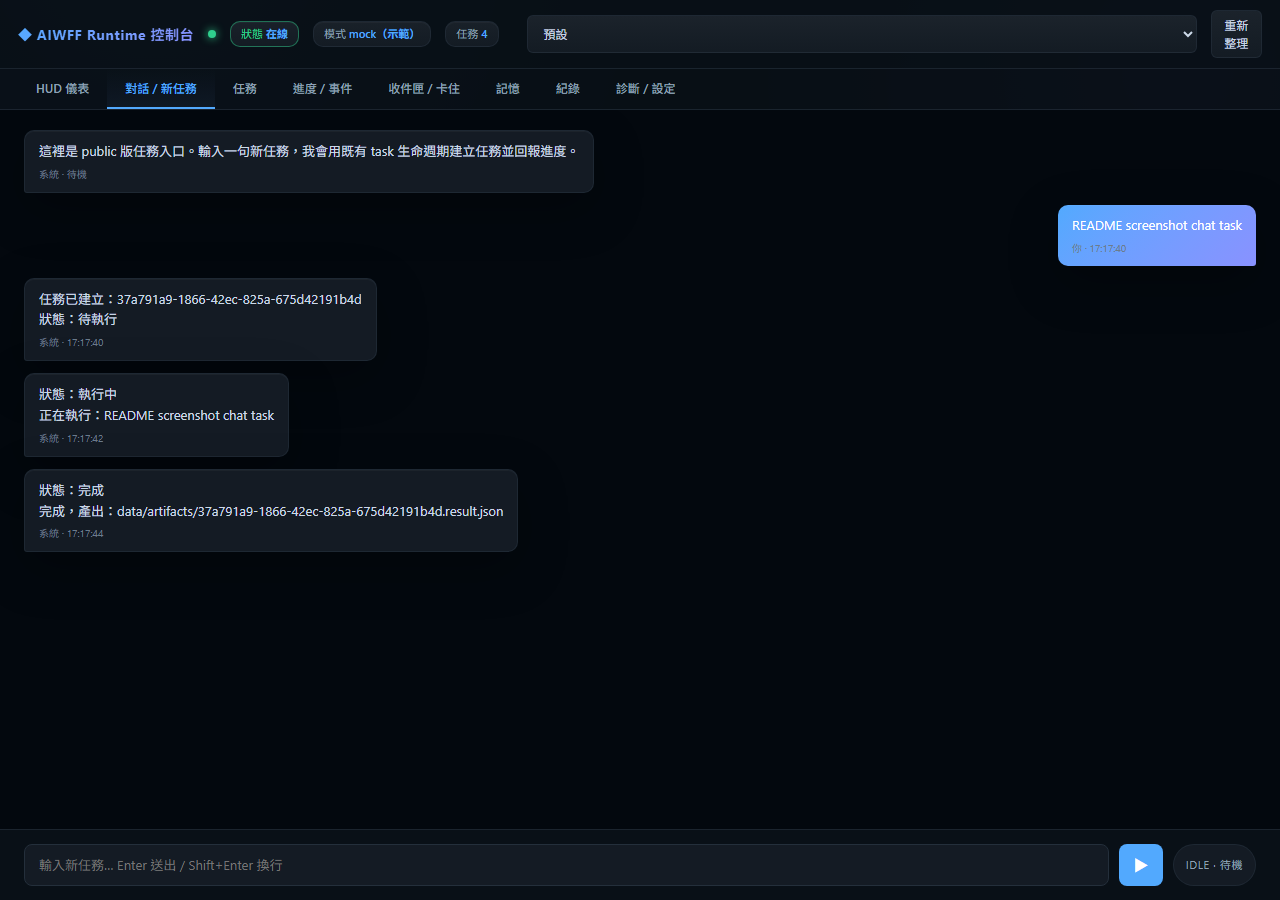The image size is (1280, 900).
Task: Click the 系統 · 17:17:40 timestamp
Action: click(71, 343)
